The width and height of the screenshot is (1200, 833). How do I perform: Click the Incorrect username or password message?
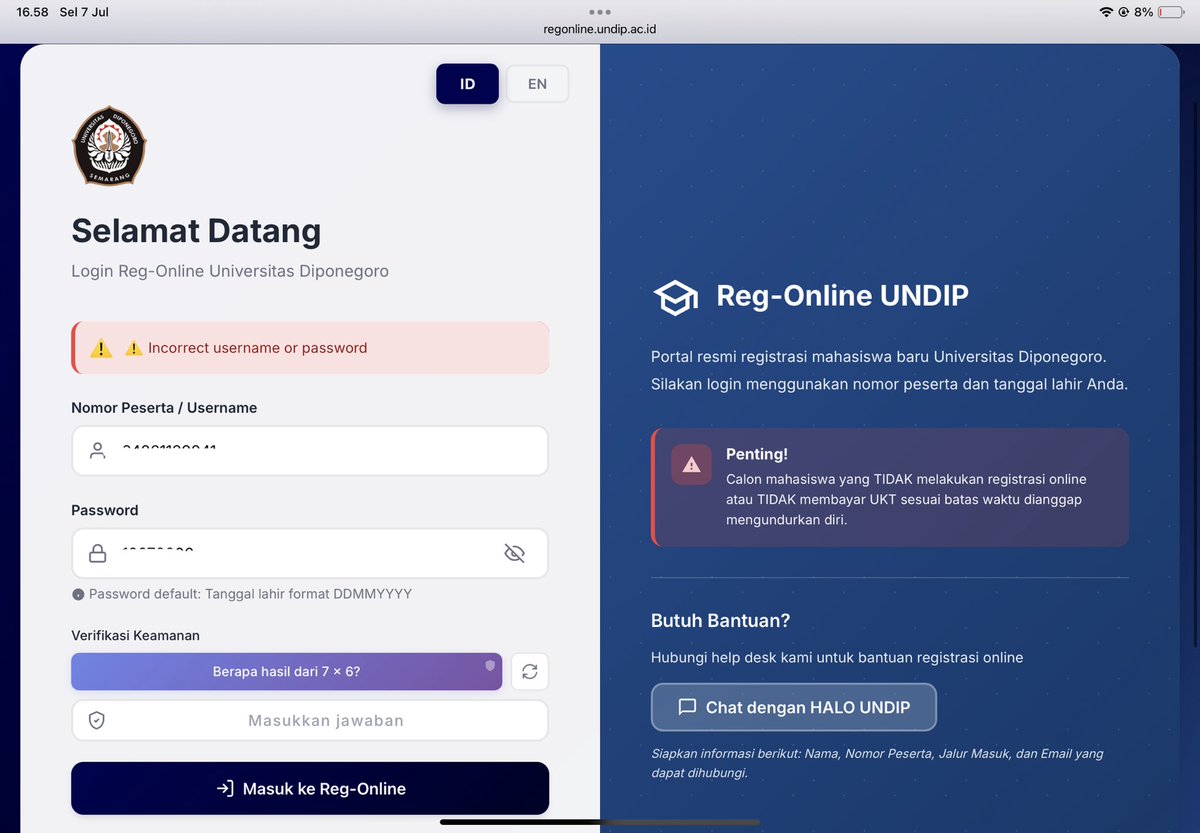click(257, 348)
